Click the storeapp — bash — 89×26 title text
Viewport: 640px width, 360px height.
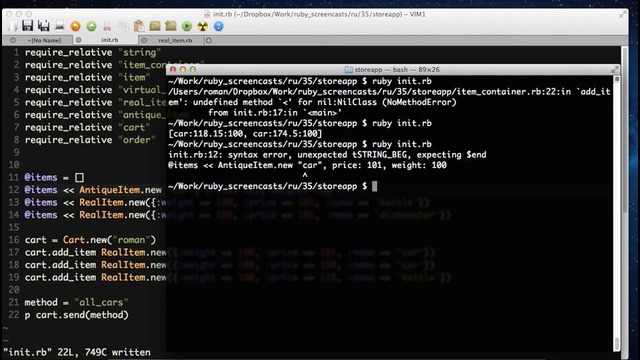[397, 70]
